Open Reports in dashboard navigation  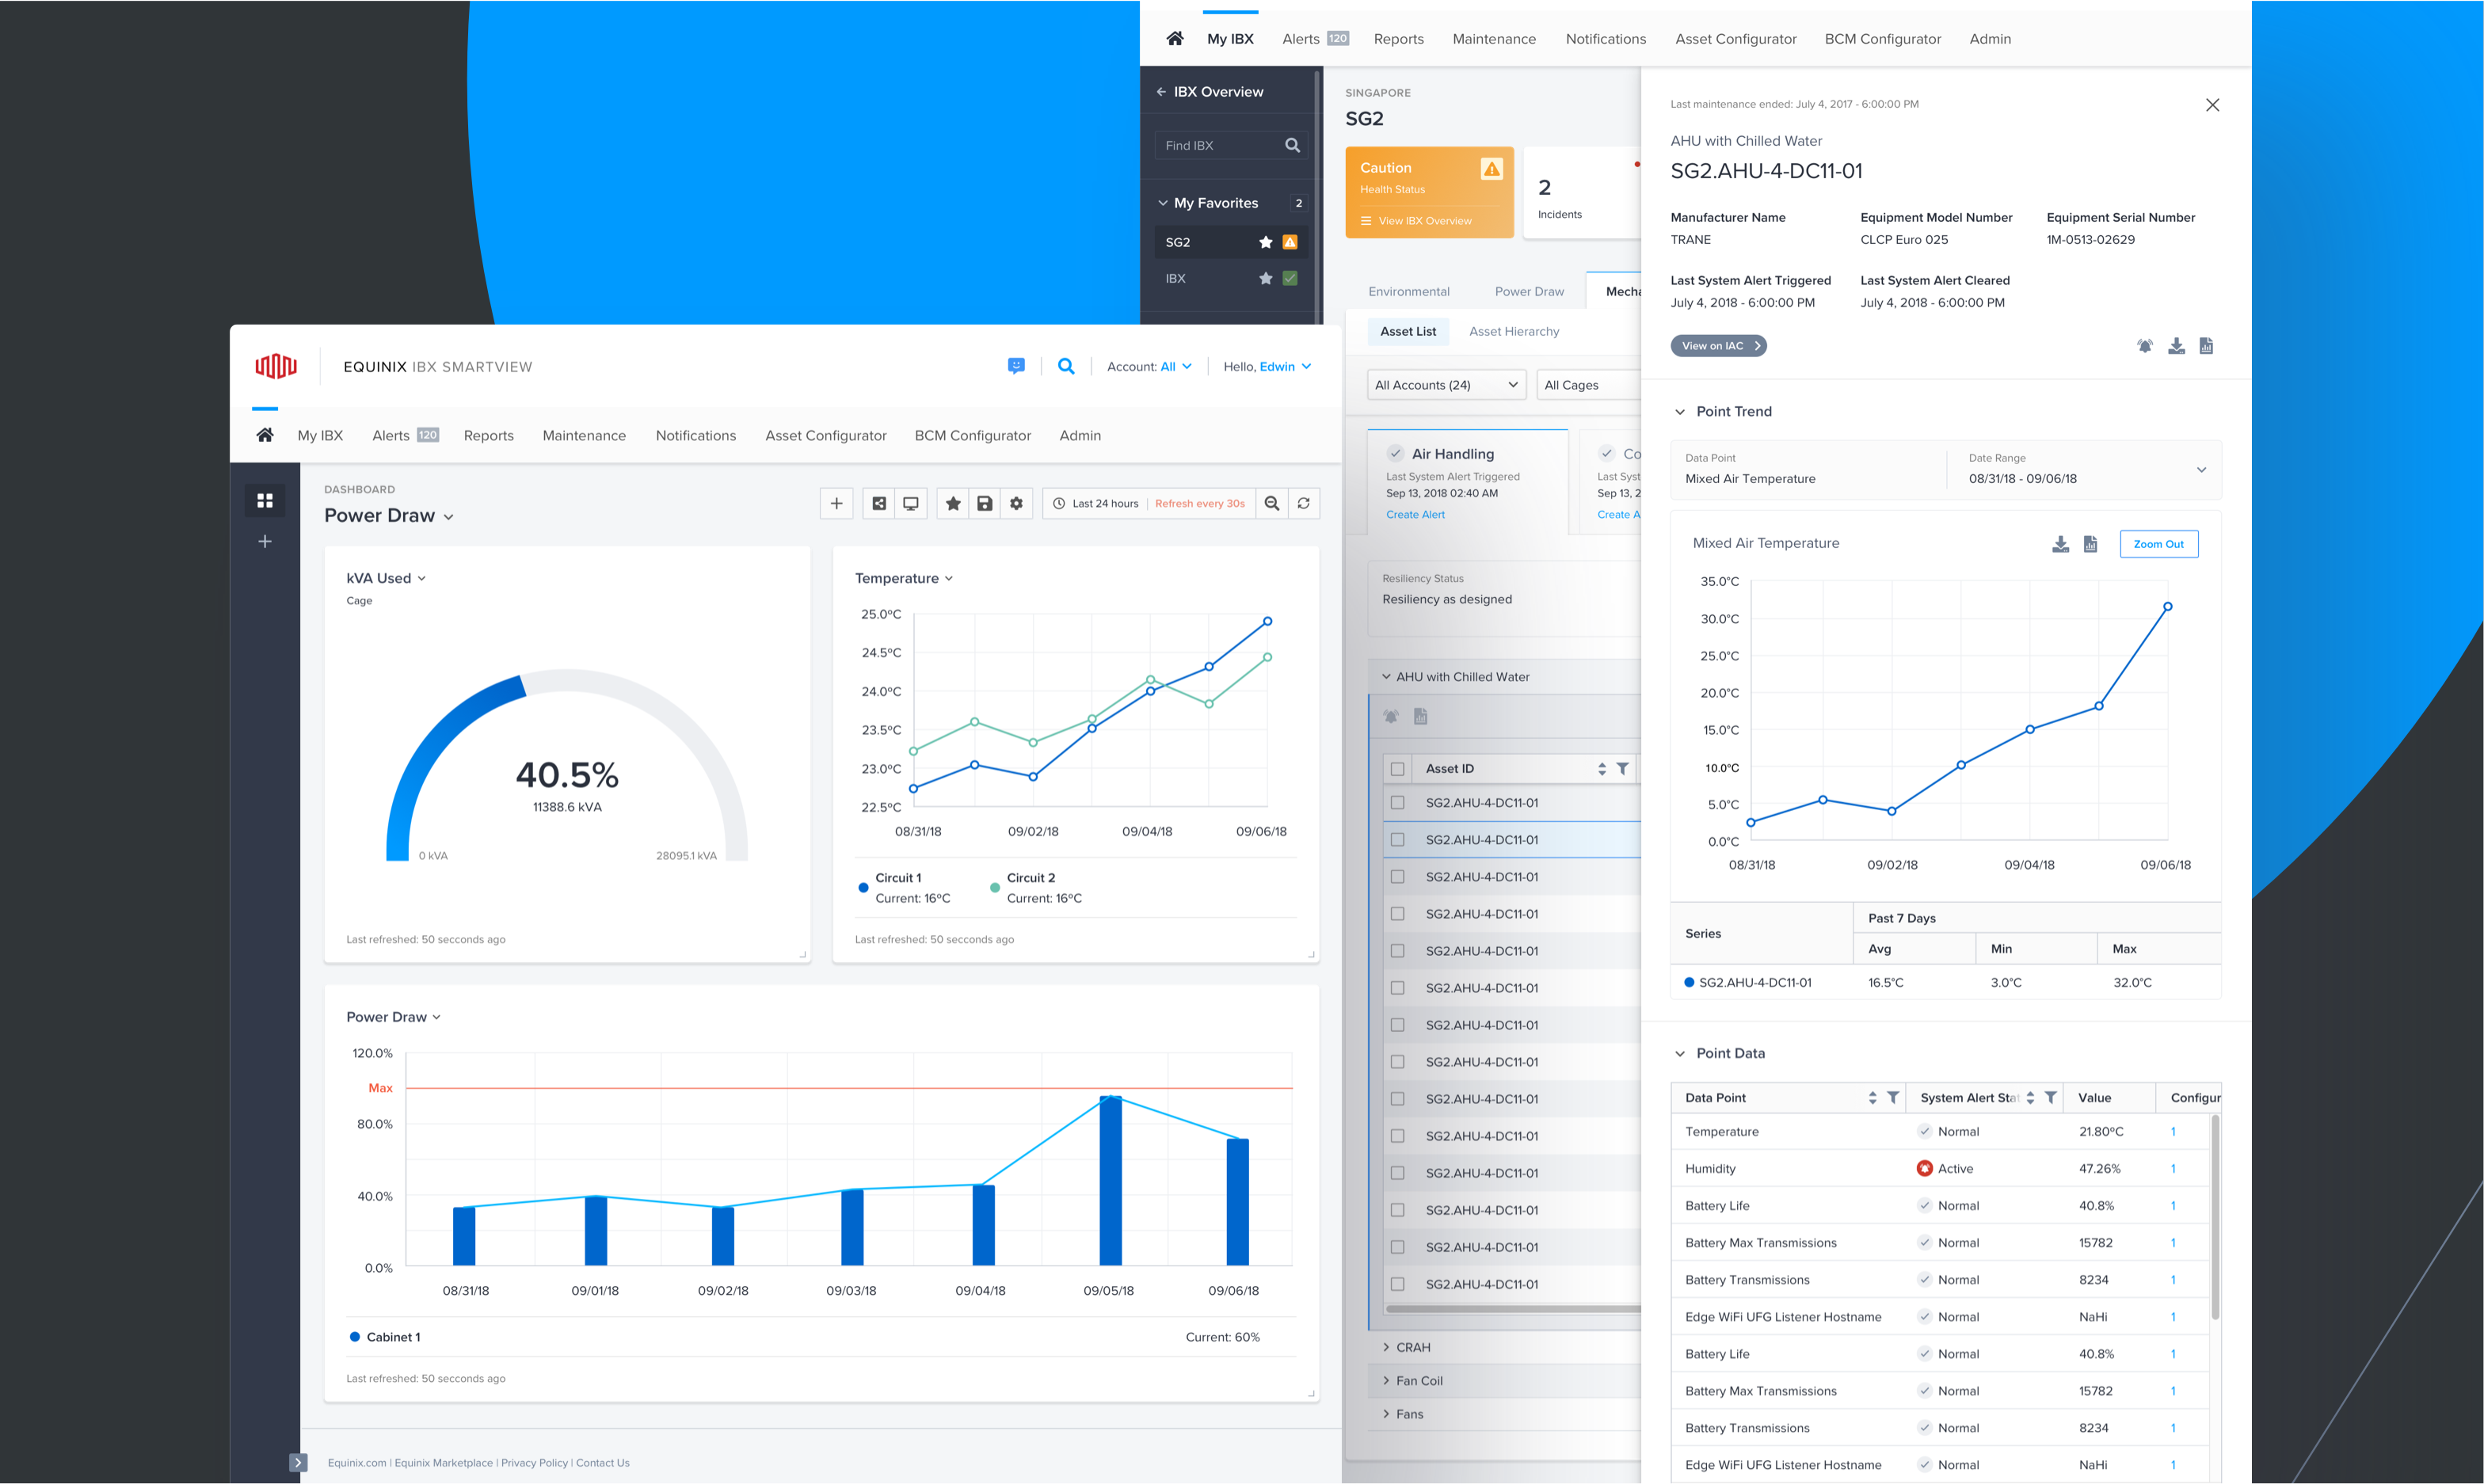pyautogui.click(x=489, y=435)
